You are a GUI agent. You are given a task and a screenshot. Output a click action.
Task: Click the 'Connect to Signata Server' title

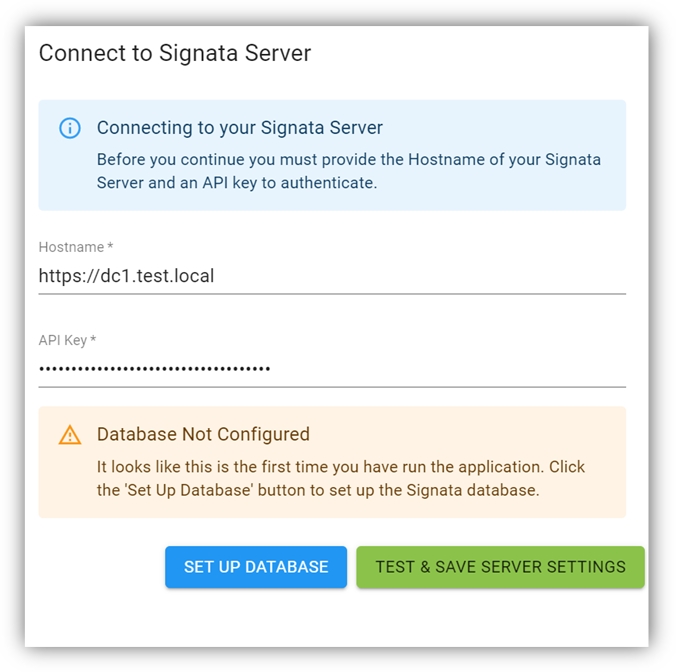175,53
